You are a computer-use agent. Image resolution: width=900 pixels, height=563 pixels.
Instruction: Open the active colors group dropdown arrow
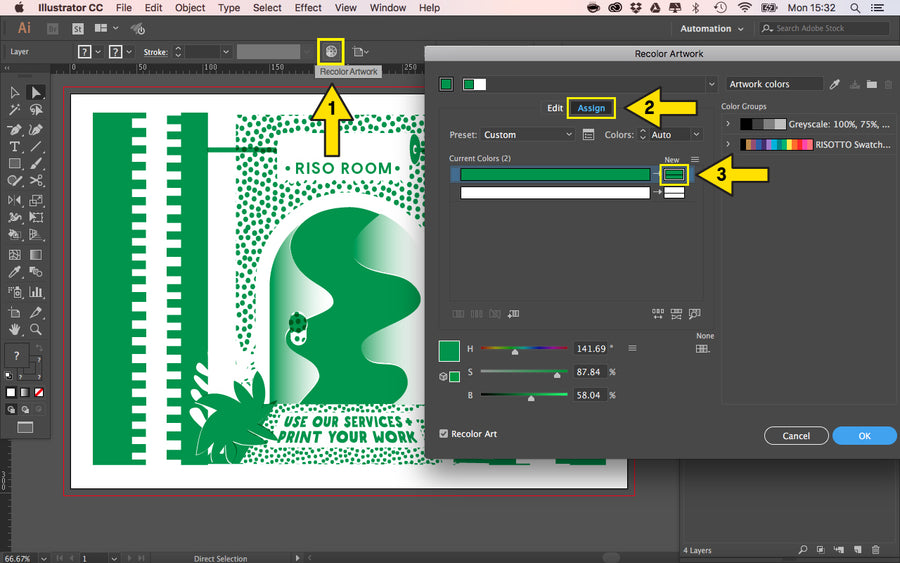pos(712,84)
